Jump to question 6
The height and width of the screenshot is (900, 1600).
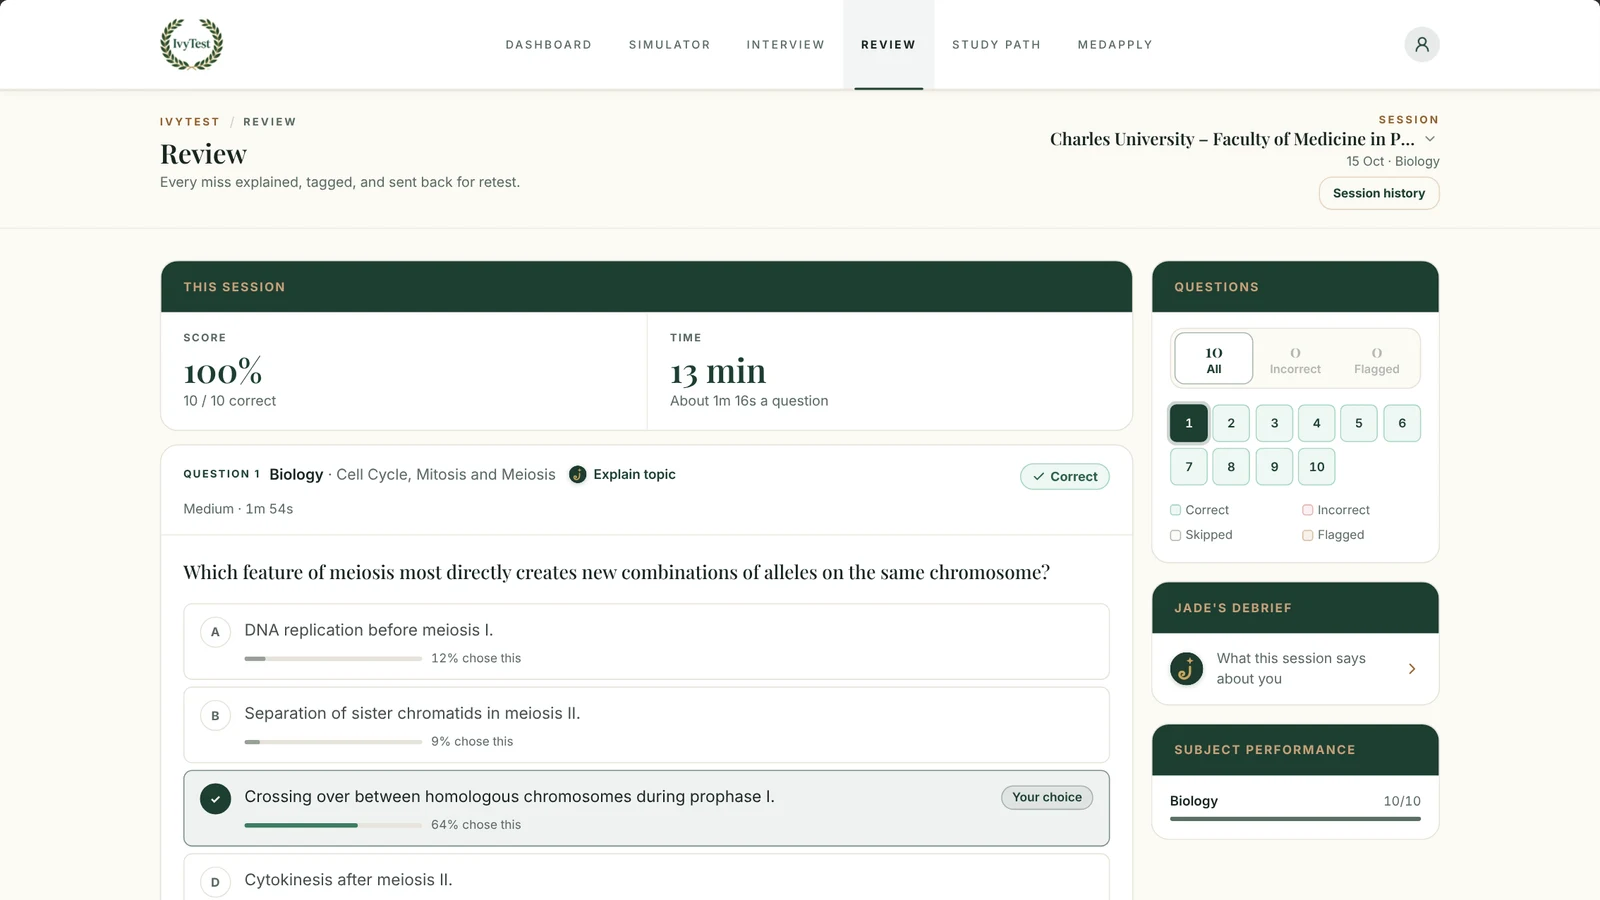pyautogui.click(x=1402, y=423)
